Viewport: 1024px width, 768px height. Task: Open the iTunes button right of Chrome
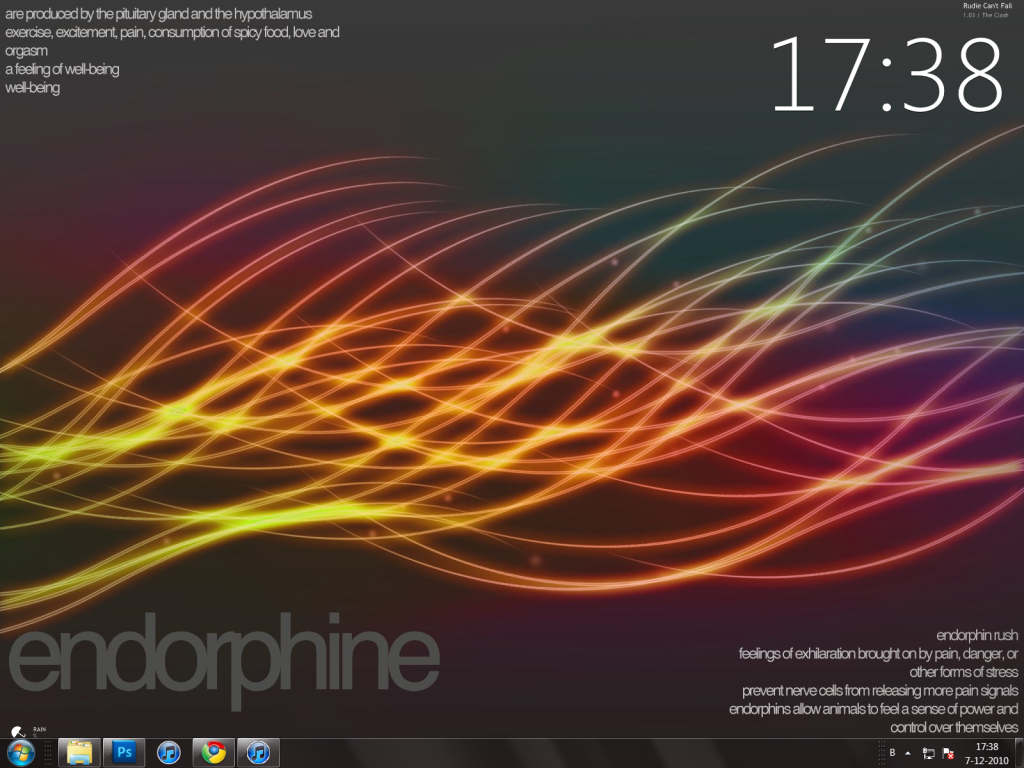pos(258,753)
